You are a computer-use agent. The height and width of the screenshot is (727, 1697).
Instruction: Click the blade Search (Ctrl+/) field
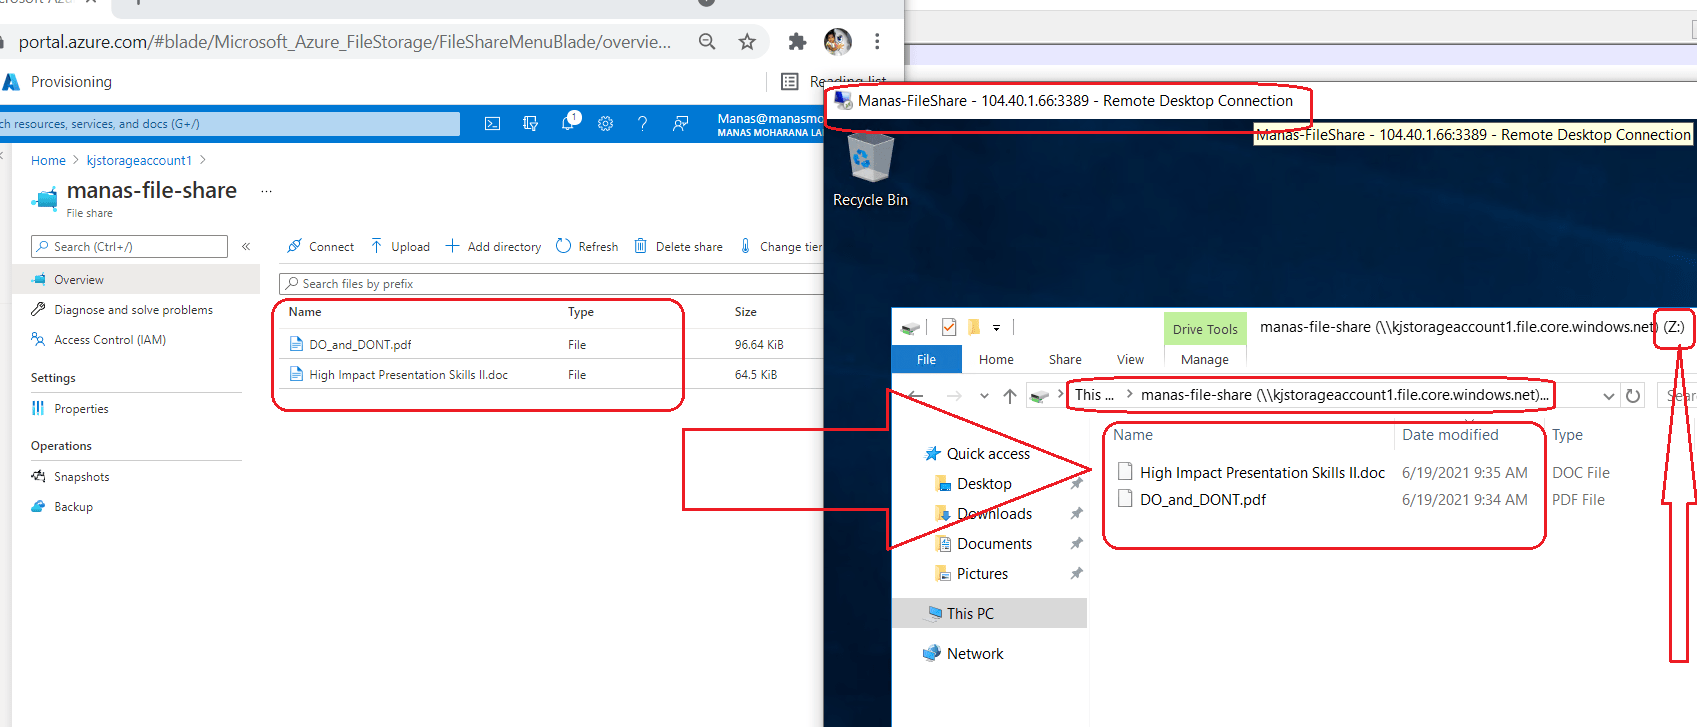tap(129, 246)
